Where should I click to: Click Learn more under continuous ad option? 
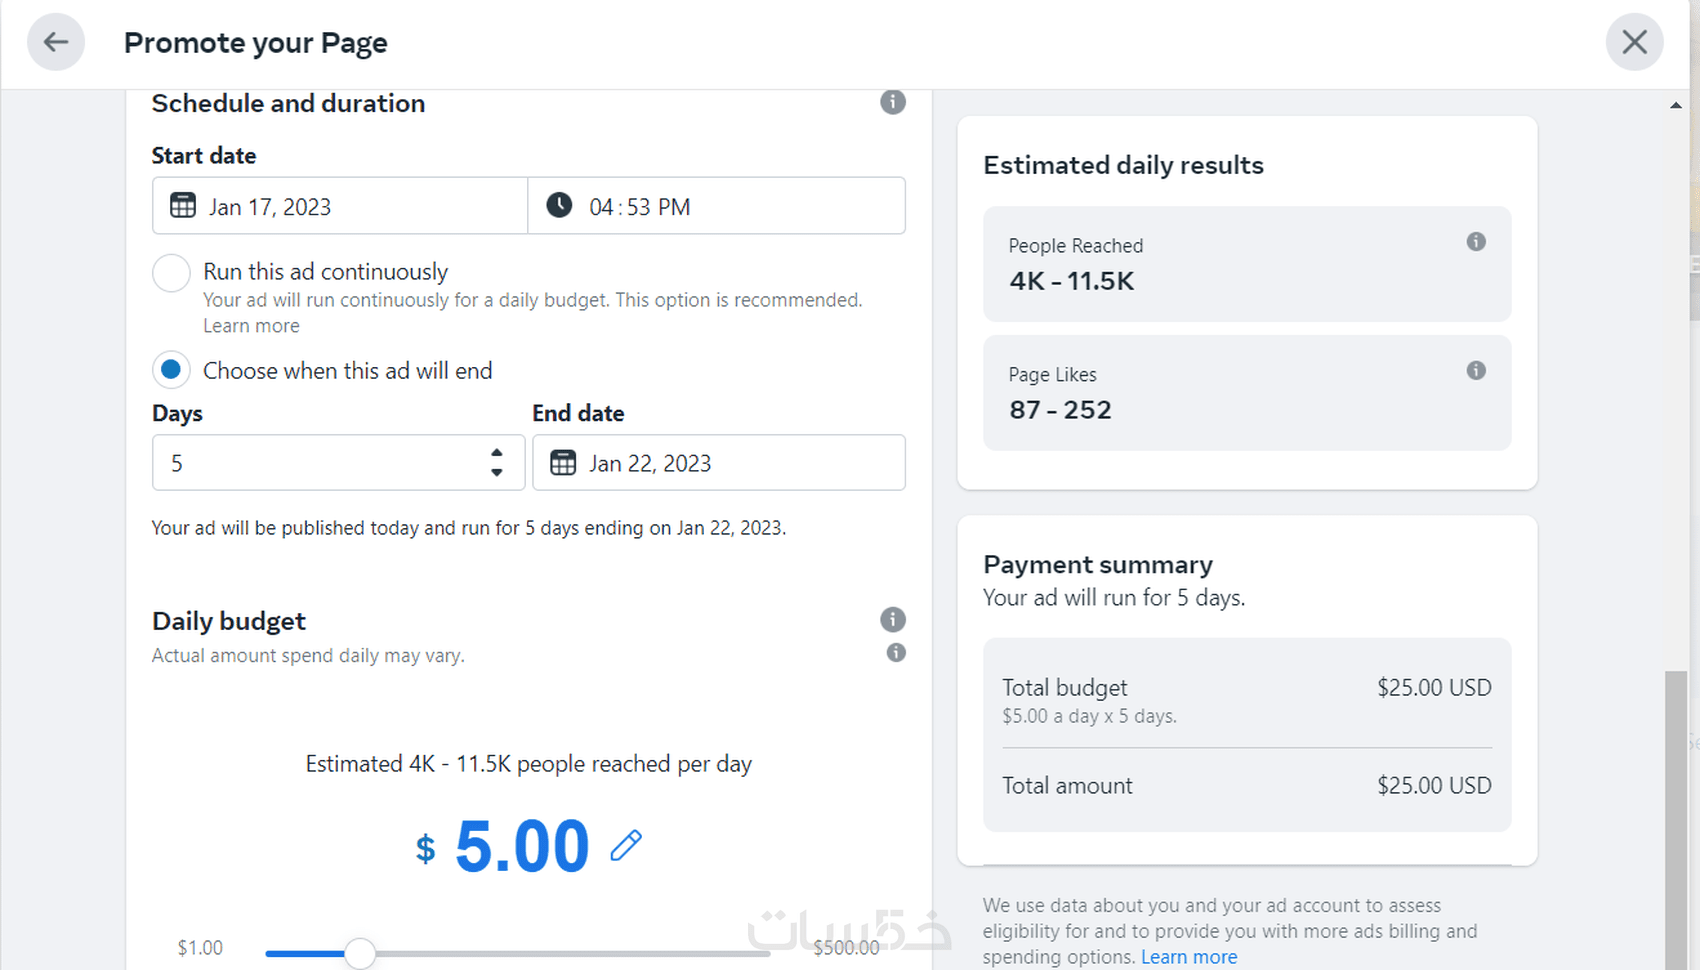pyautogui.click(x=251, y=326)
